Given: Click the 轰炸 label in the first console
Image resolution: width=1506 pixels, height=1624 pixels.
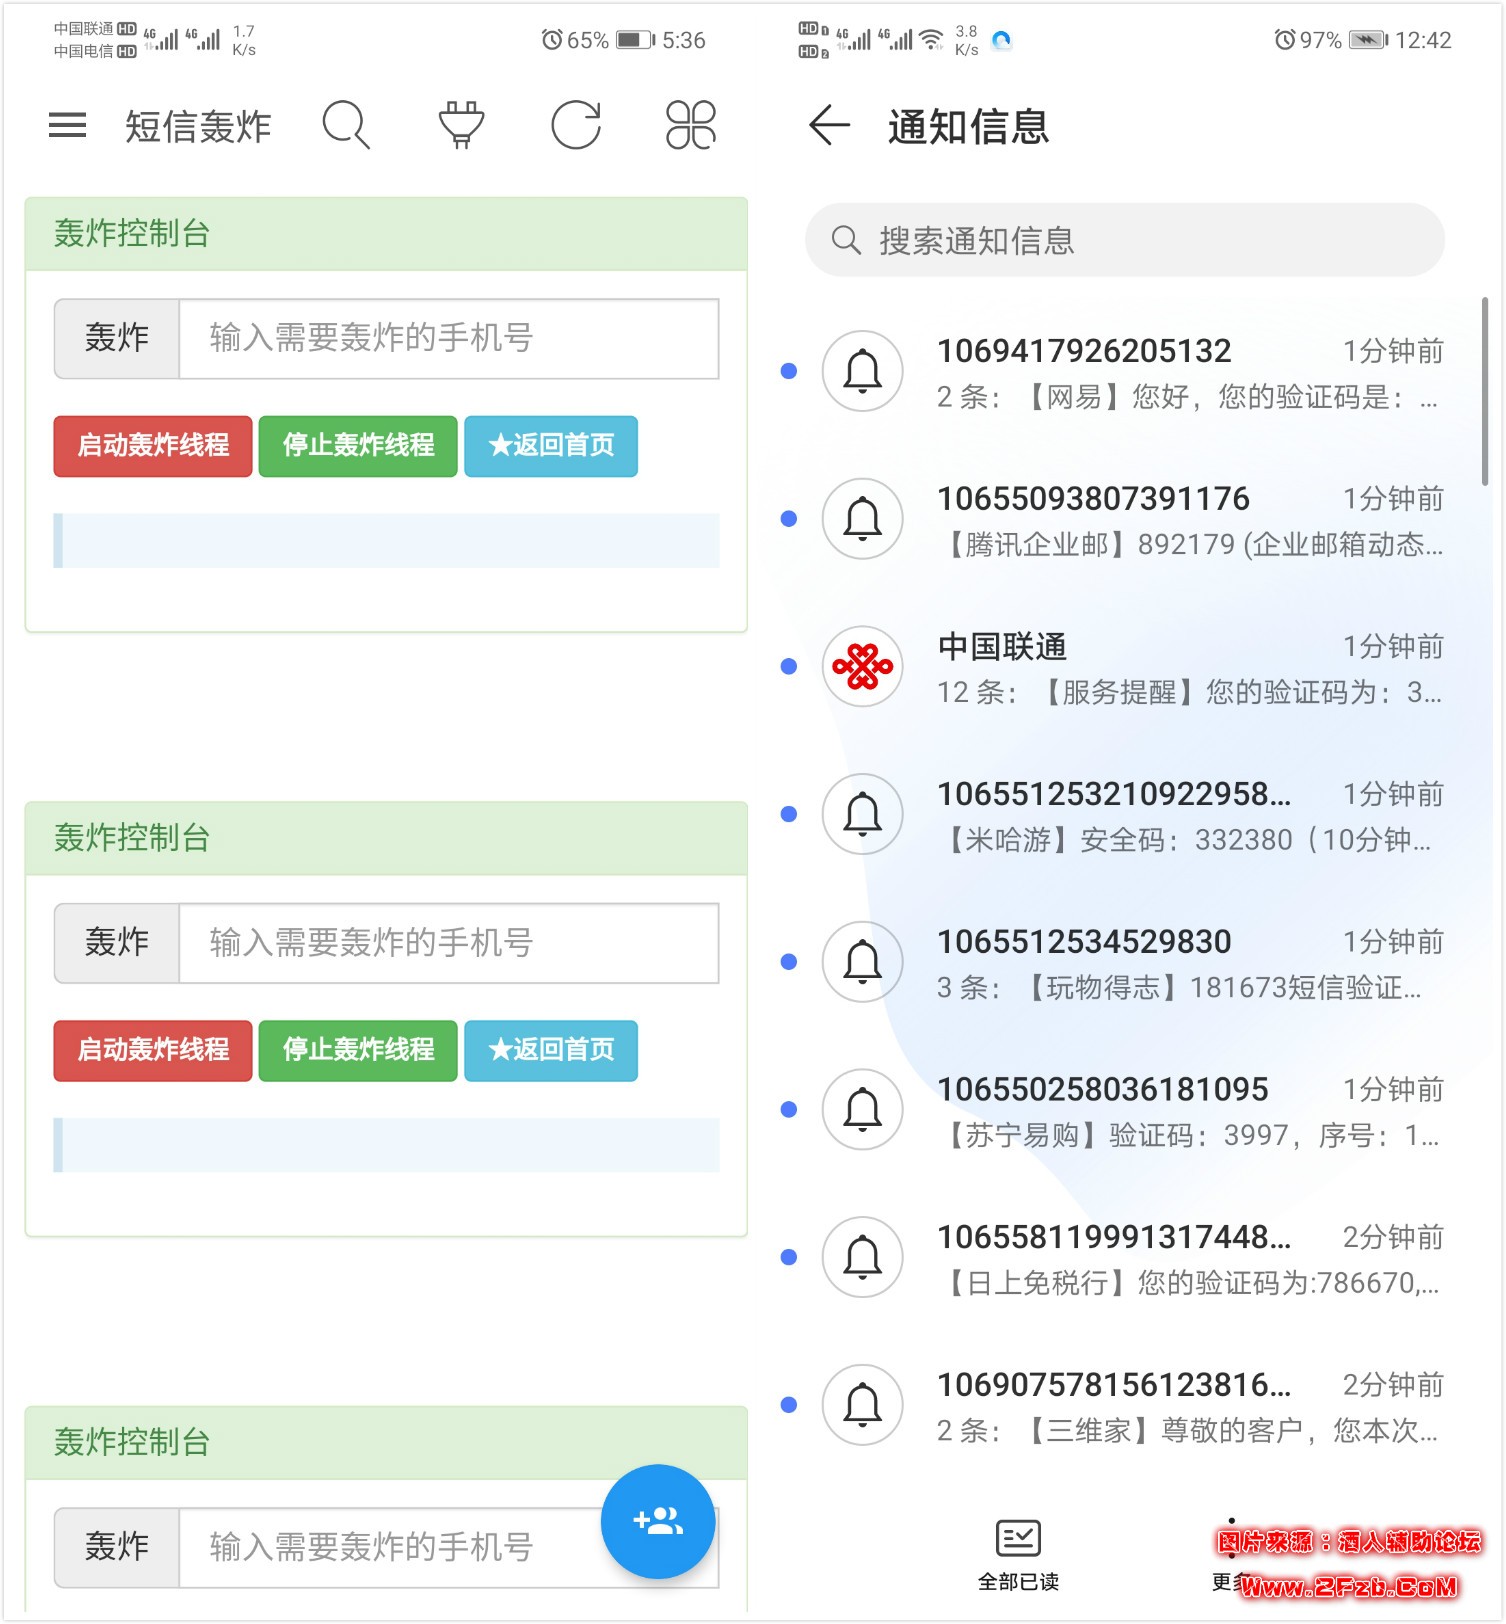Looking at the screenshot, I should coord(117,338).
